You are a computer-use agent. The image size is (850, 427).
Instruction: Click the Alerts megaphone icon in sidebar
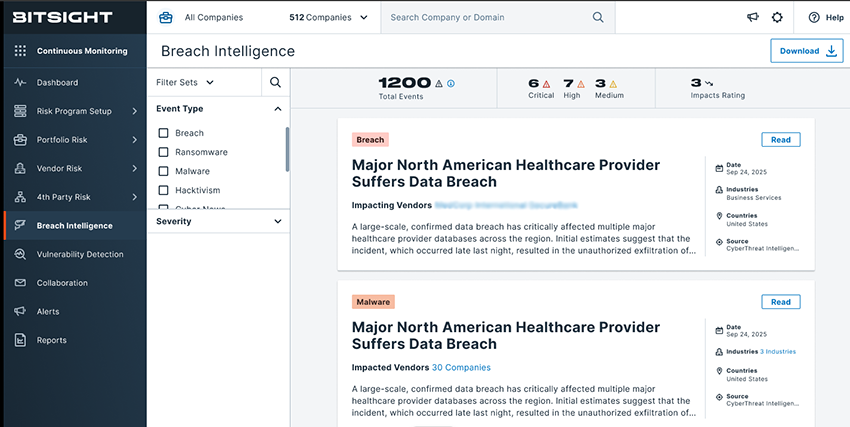pyautogui.click(x=20, y=312)
